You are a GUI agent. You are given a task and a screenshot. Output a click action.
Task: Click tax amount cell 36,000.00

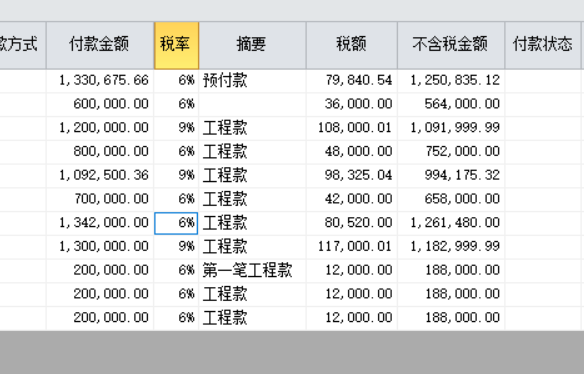click(352, 104)
